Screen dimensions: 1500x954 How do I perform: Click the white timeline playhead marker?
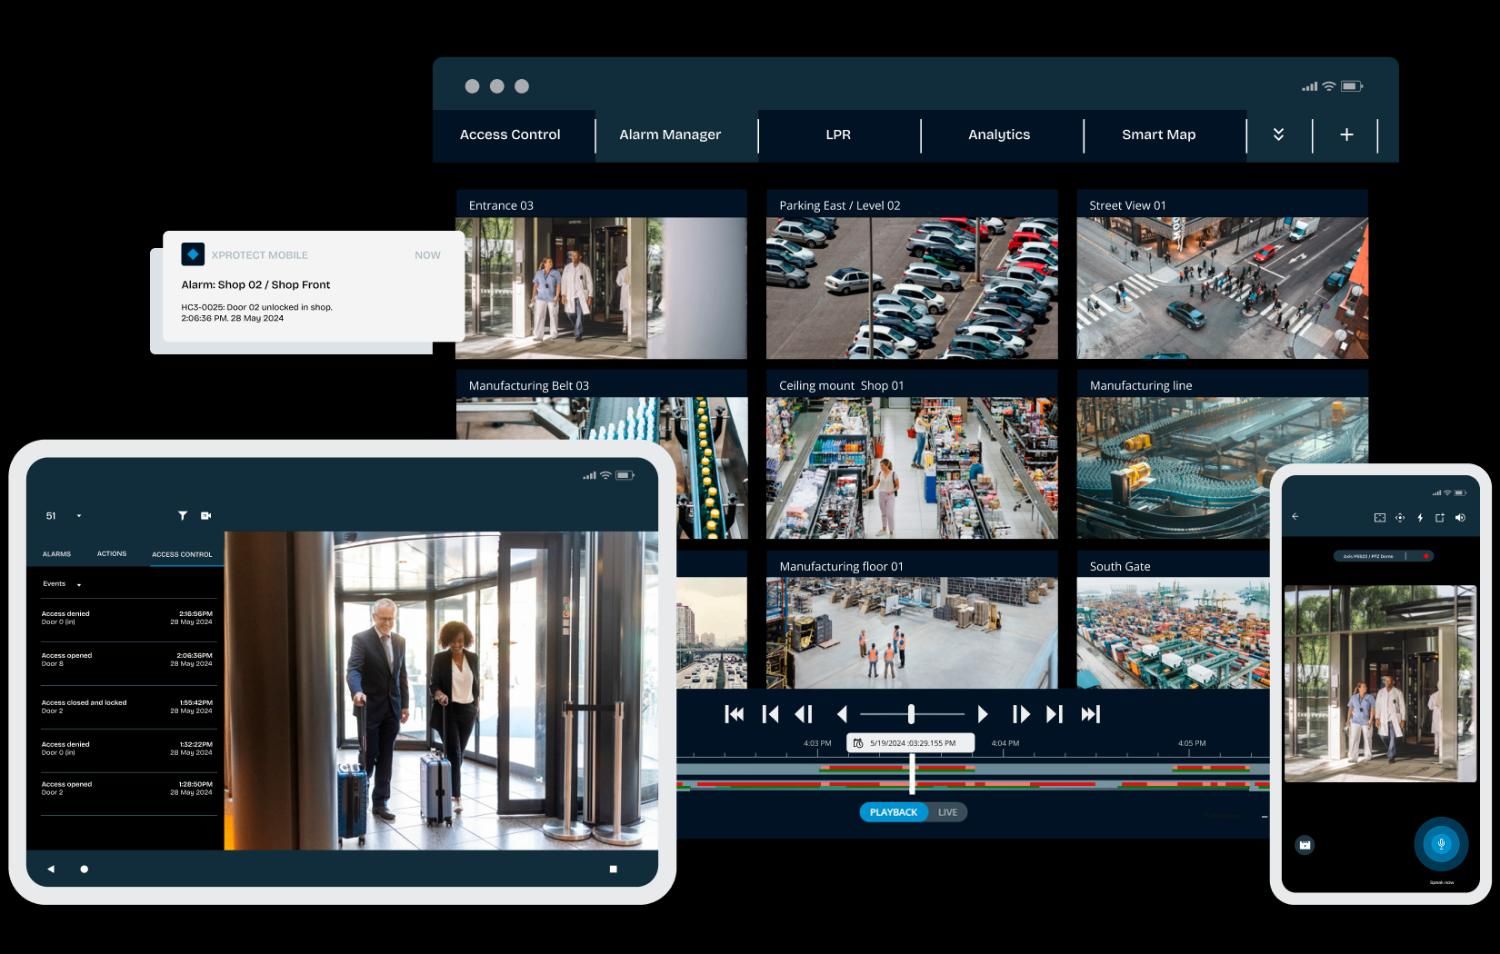[912, 774]
